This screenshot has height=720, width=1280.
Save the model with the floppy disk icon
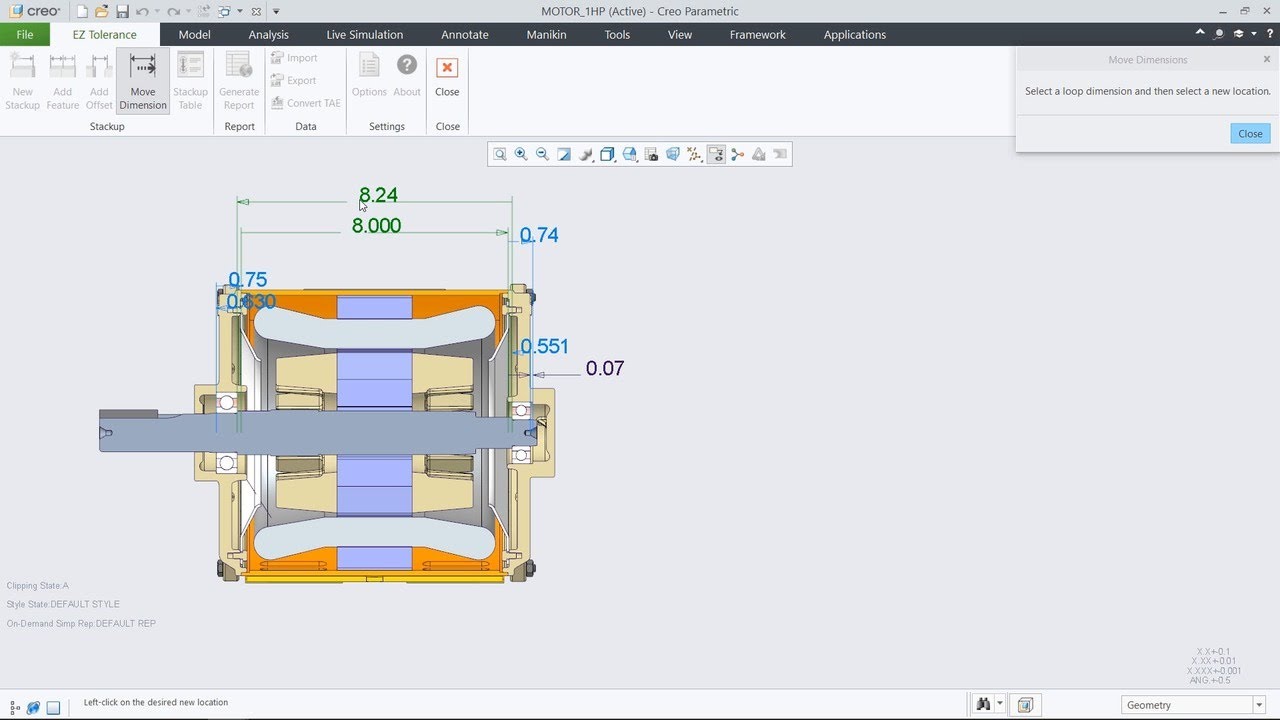[x=122, y=11]
